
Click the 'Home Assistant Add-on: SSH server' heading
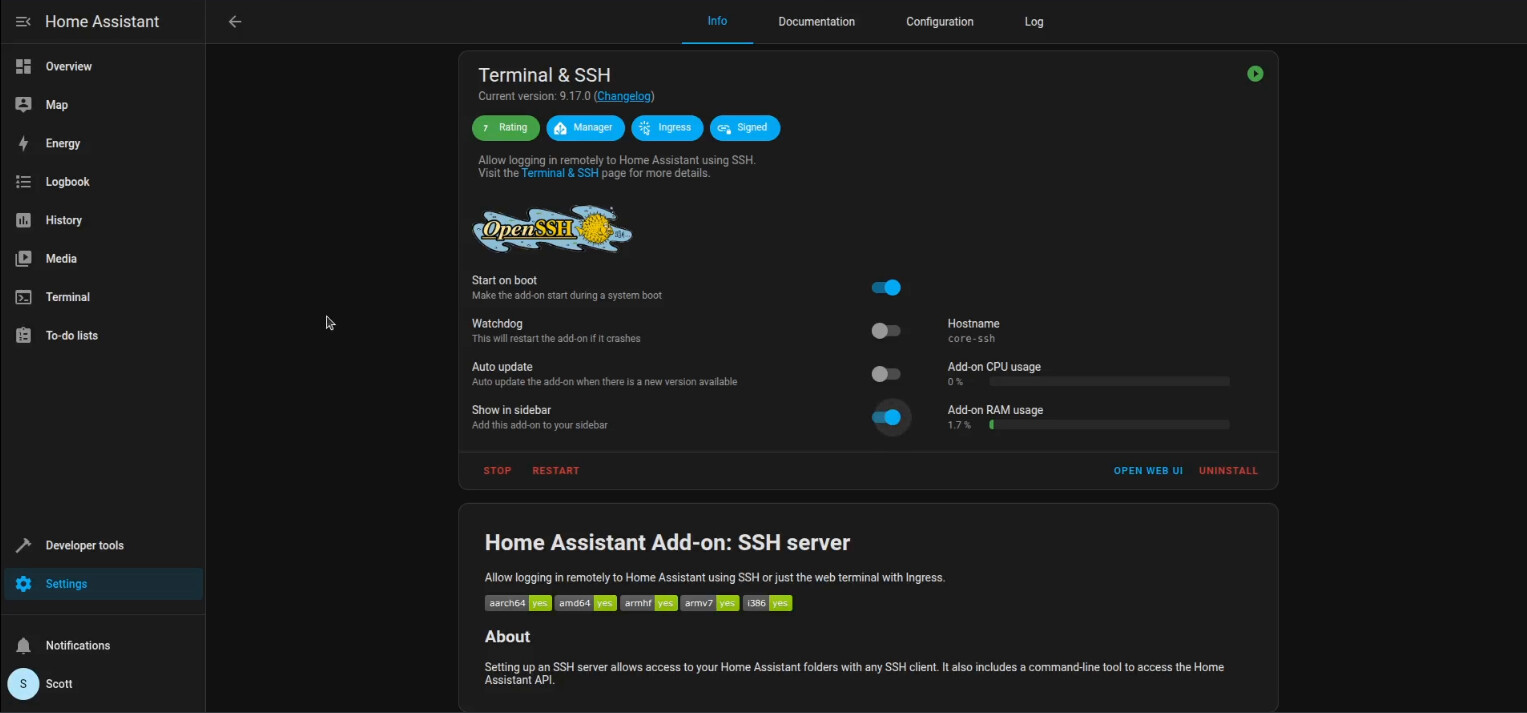pyautogui.click(x=667, y=543)
